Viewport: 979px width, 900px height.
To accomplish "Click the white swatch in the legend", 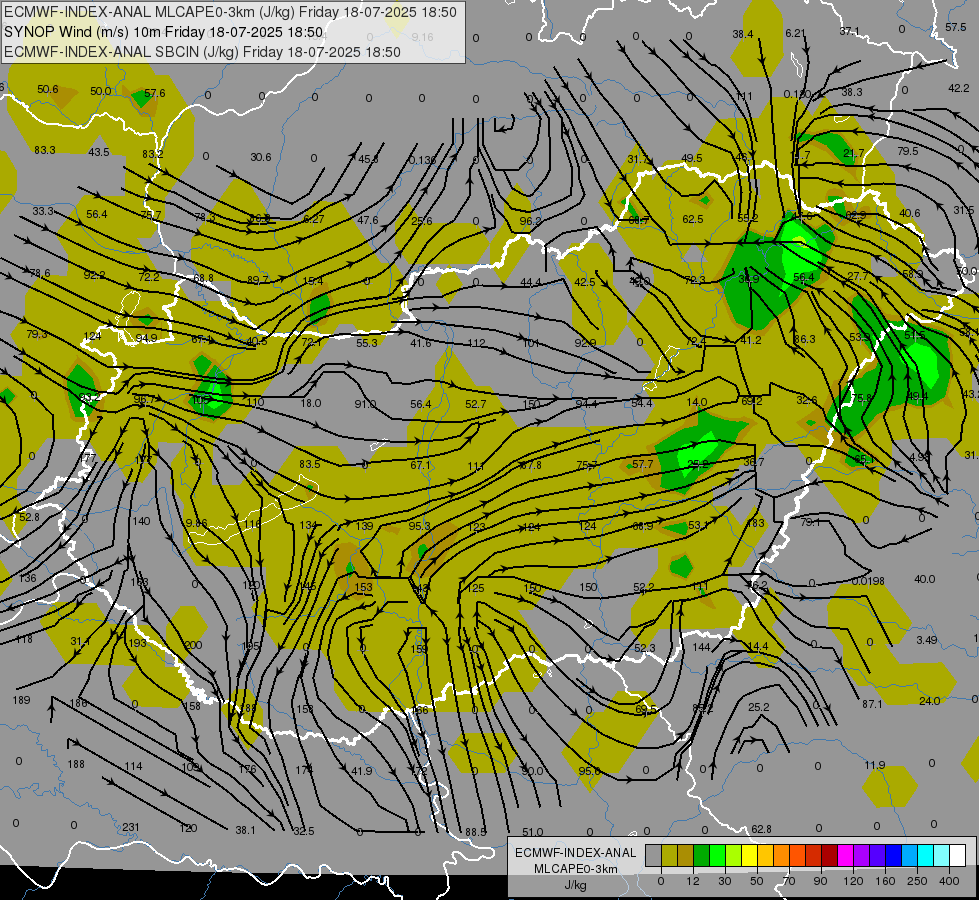I will coord(958,855).
